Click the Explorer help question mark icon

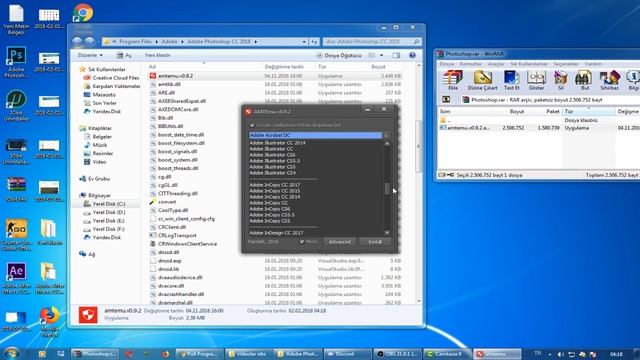point(412,55)
